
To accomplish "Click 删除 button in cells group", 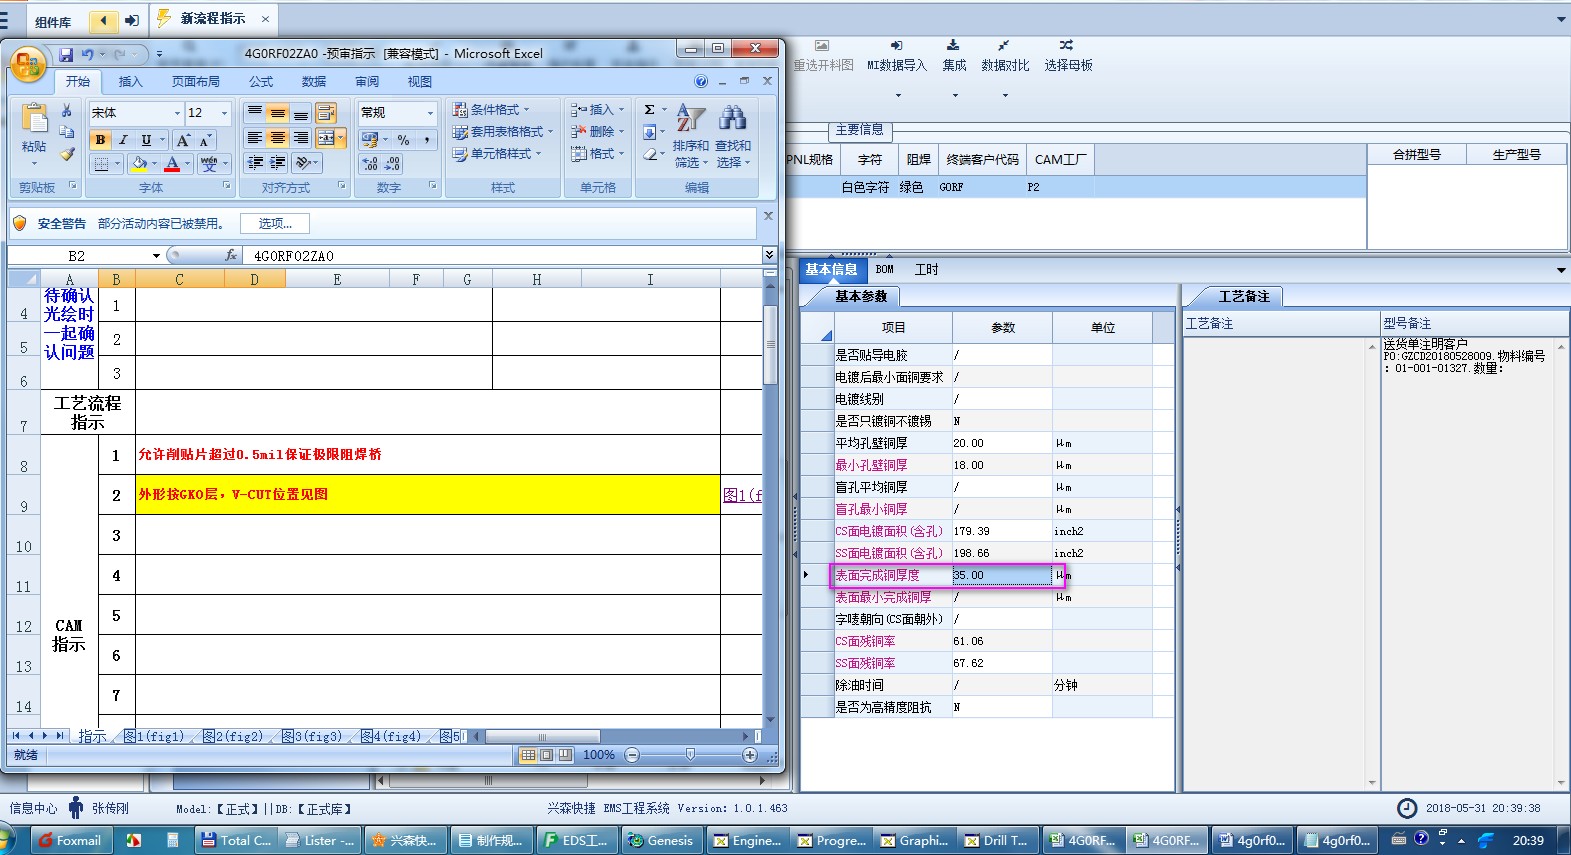I will [597, 132].
